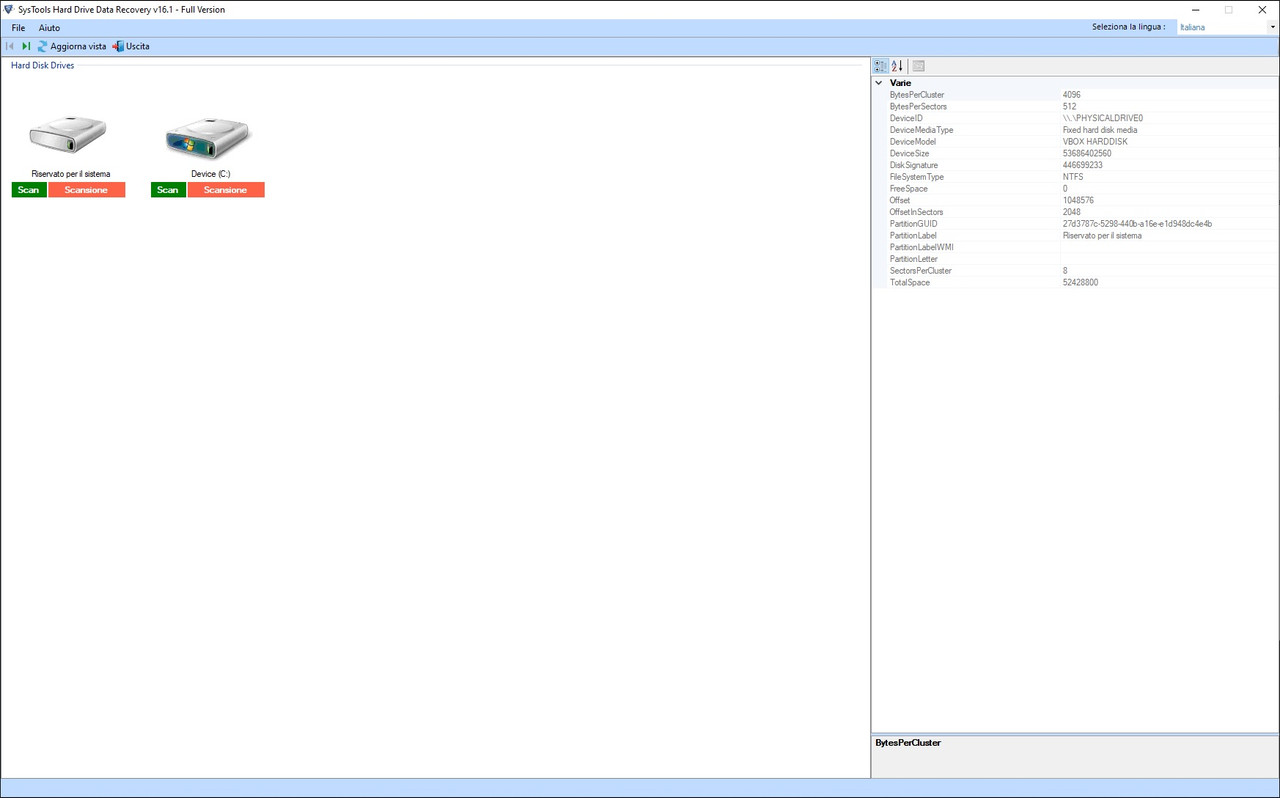The height and width of the screenshot is (798, 1280).
Task: Collapse the Varie property category
Action: click(879, 83)
